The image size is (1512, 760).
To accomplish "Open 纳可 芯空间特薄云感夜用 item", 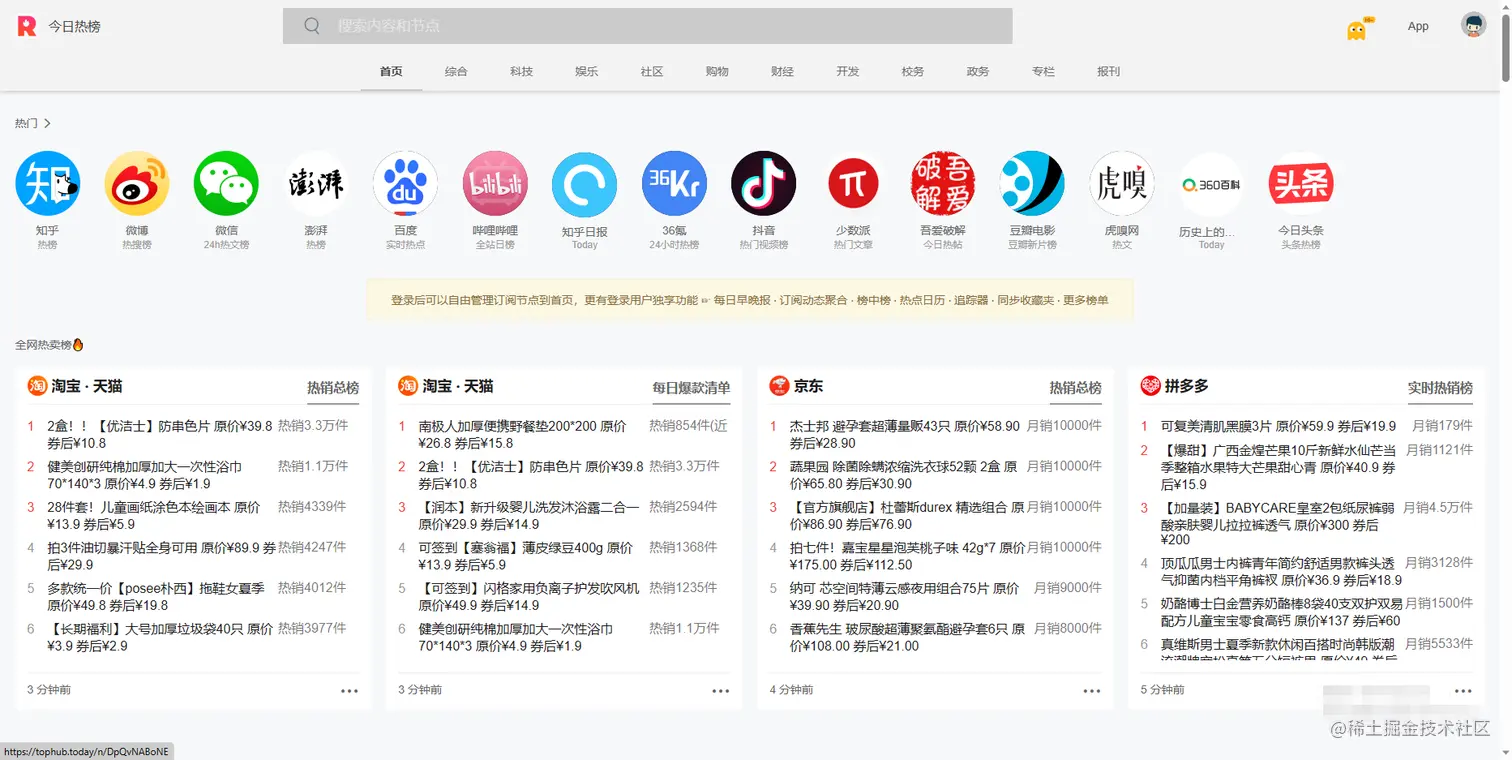I will click(x=904, y=597).
